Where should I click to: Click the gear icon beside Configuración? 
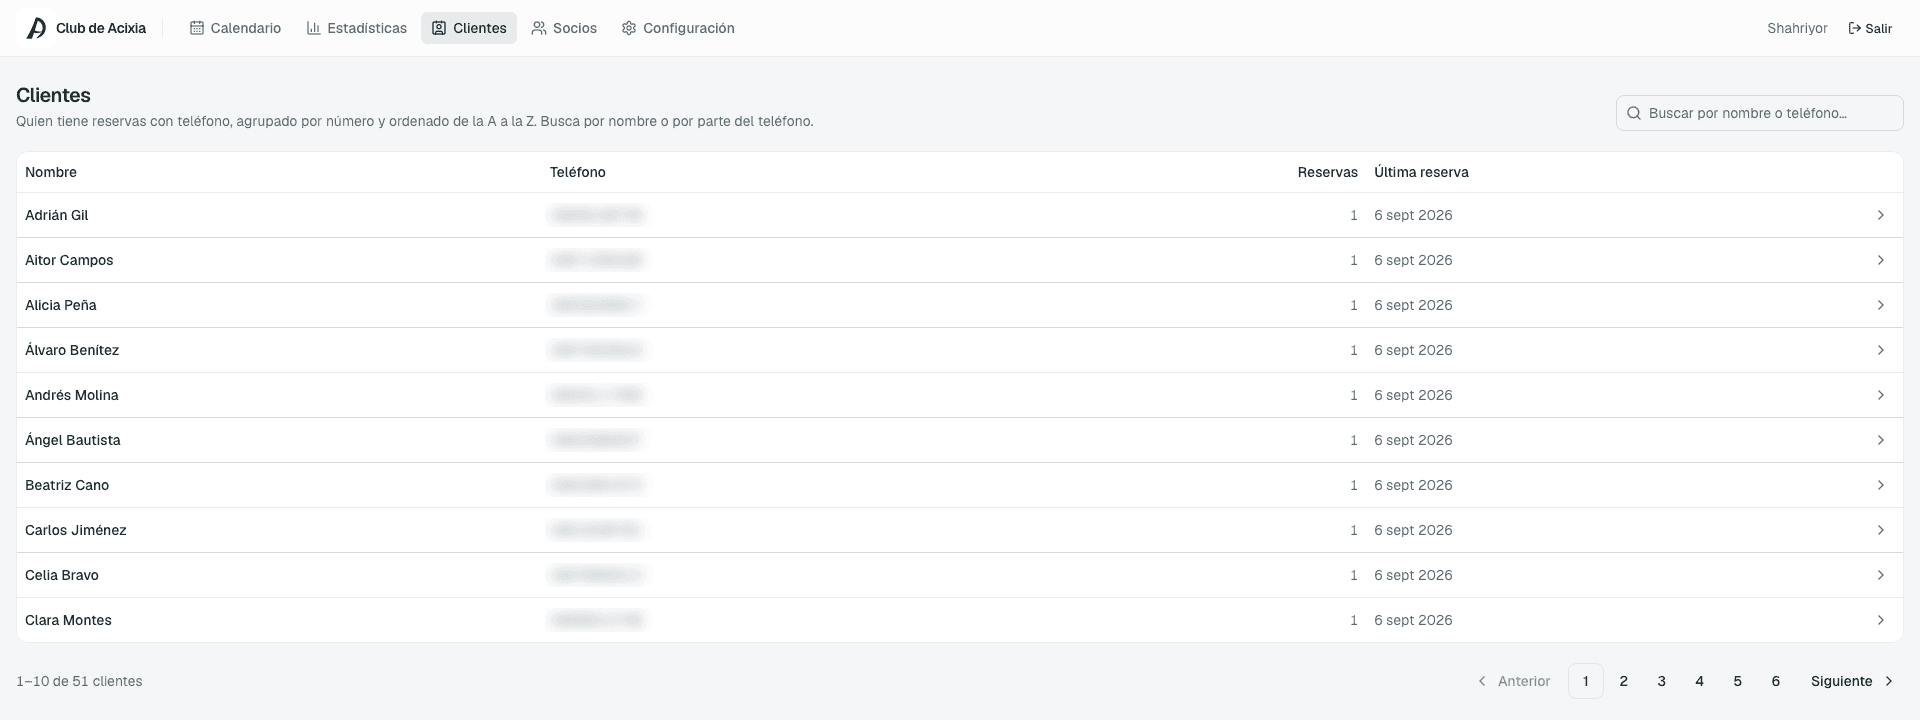tap(629, 28)
